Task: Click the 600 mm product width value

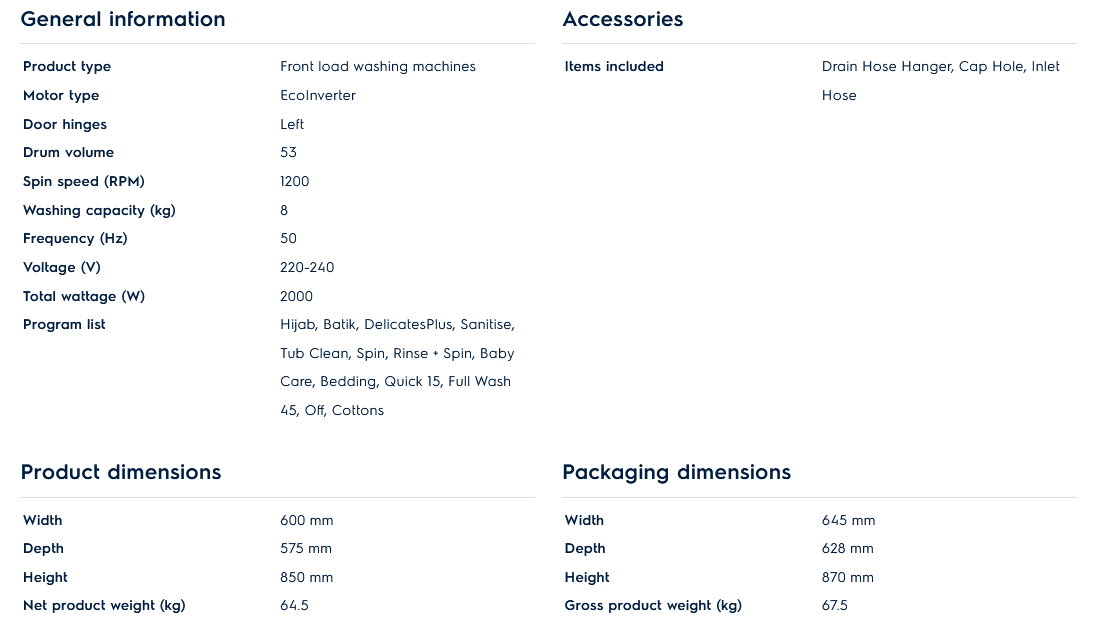Action: 307,521
